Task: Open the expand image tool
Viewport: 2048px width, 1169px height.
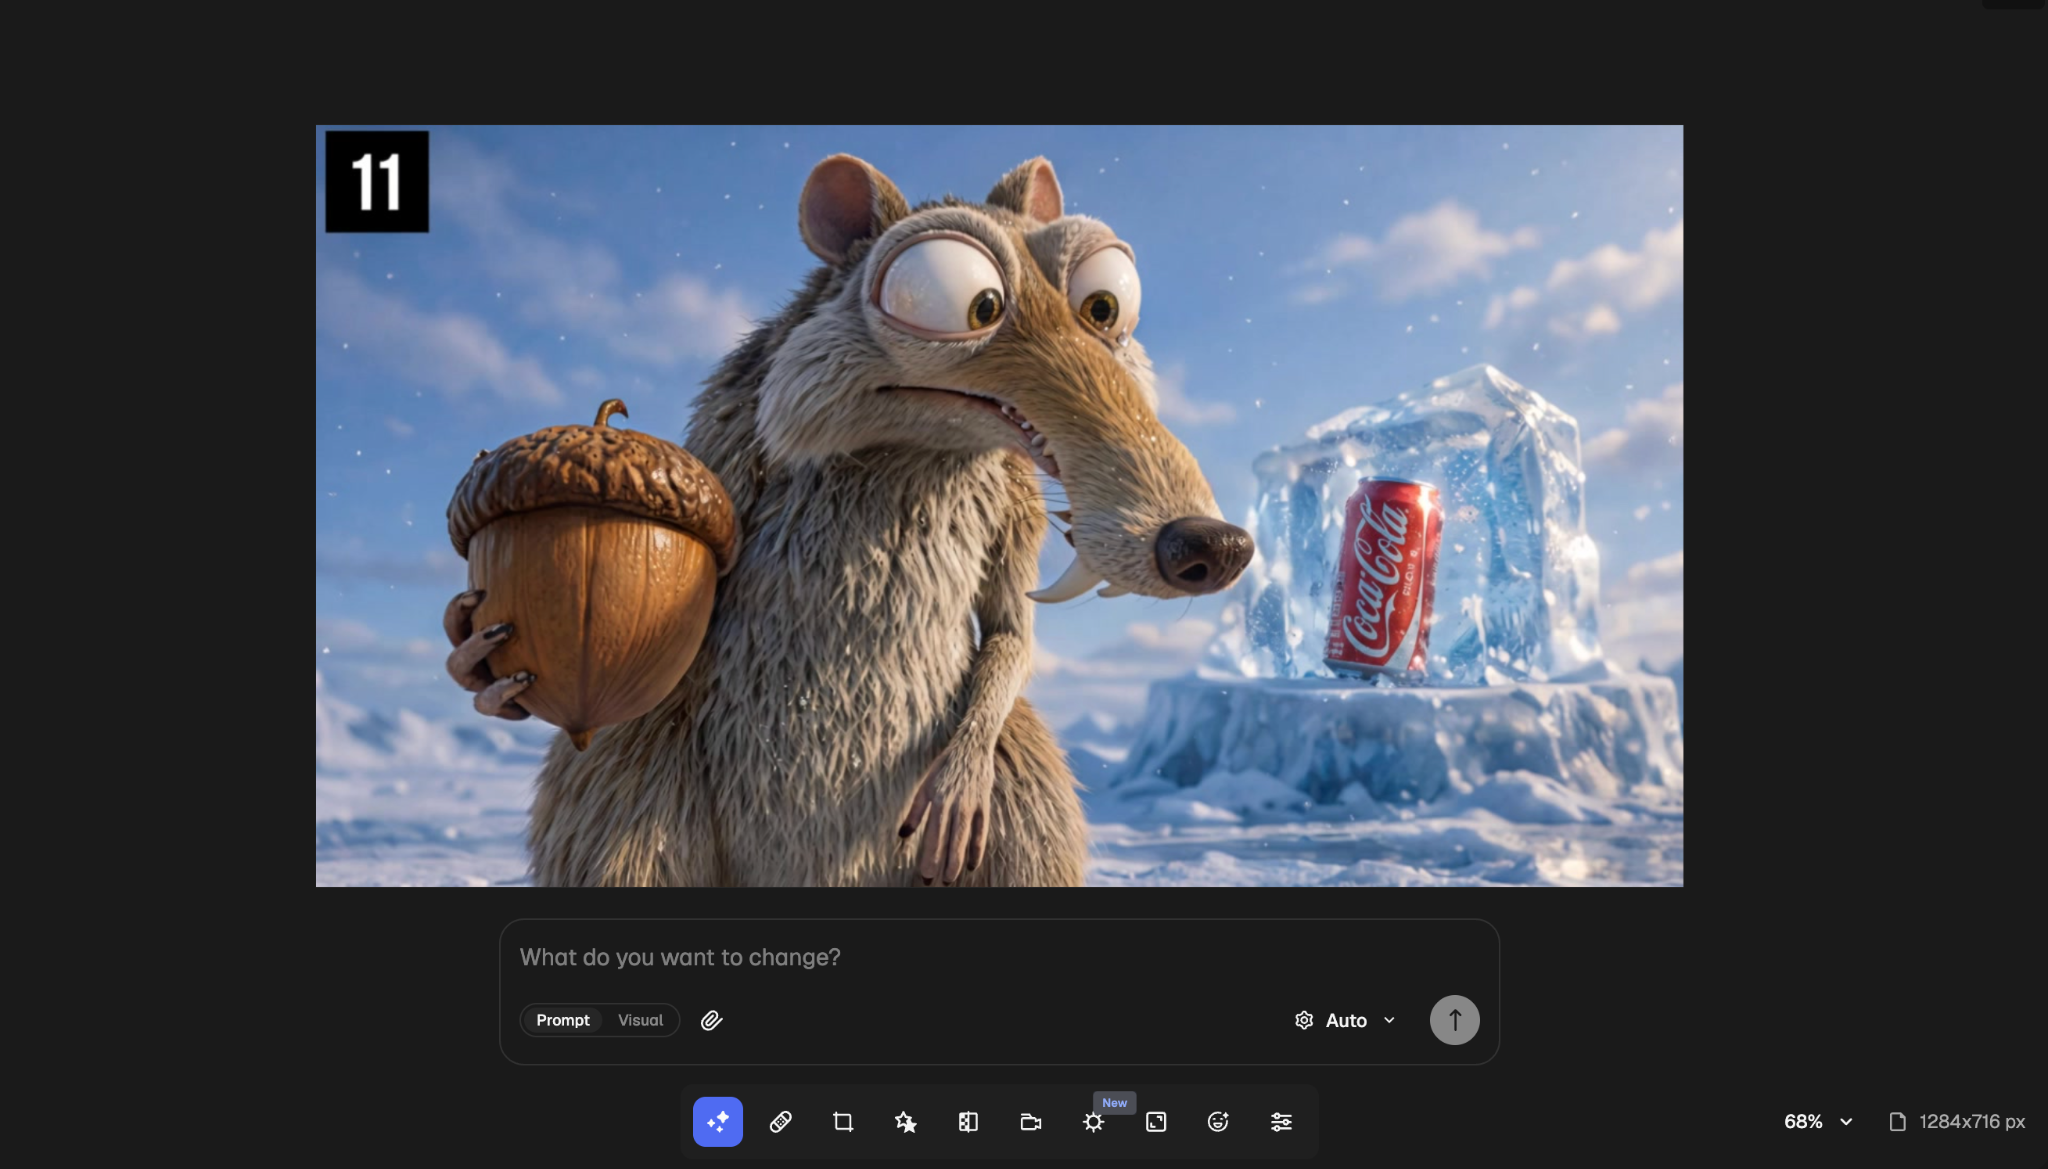Action: (1156, 1121)
